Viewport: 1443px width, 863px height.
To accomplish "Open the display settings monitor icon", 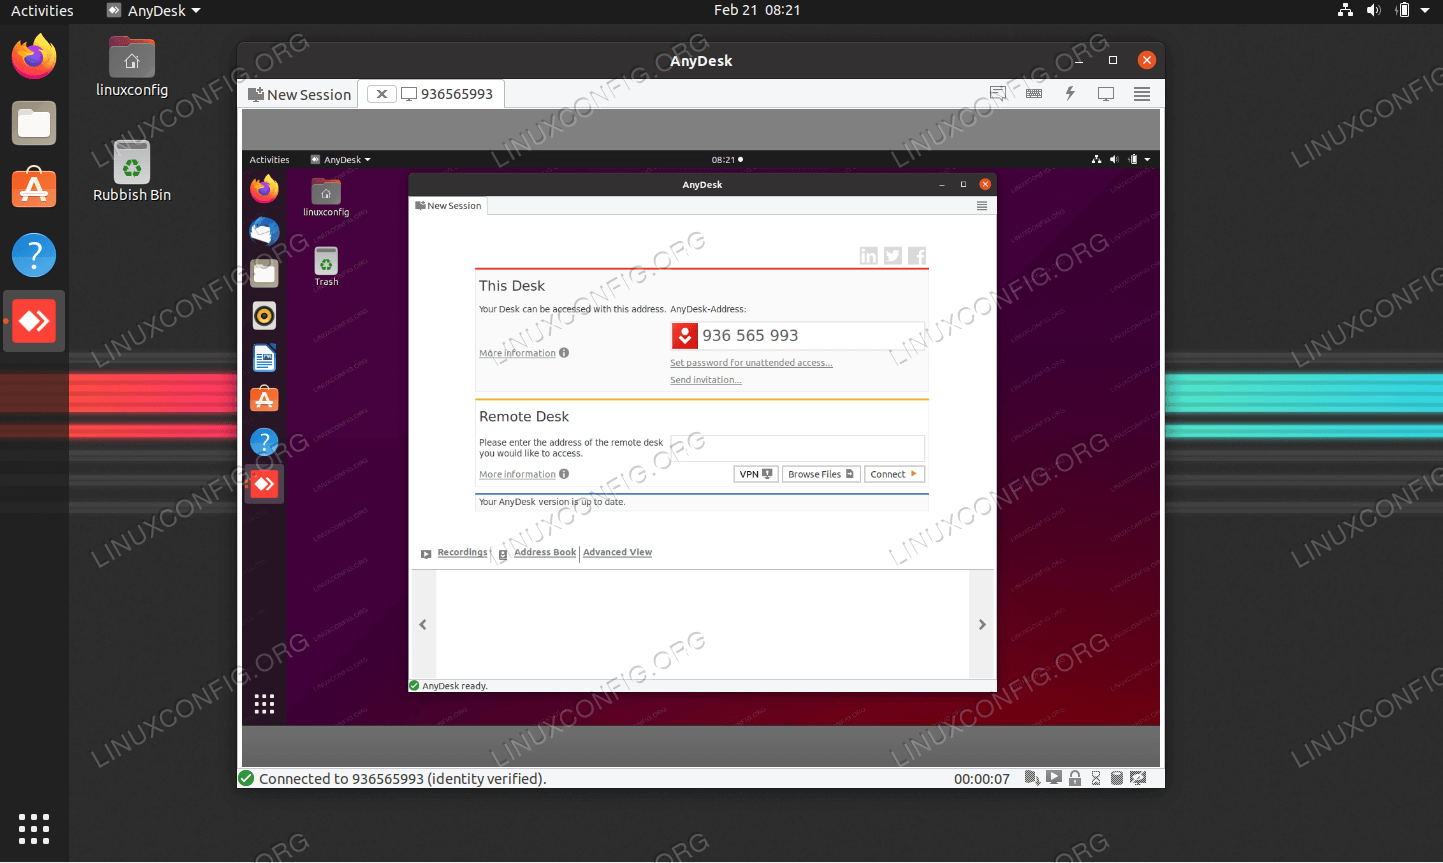I will pyautogui.click(x=1106, y=94).
